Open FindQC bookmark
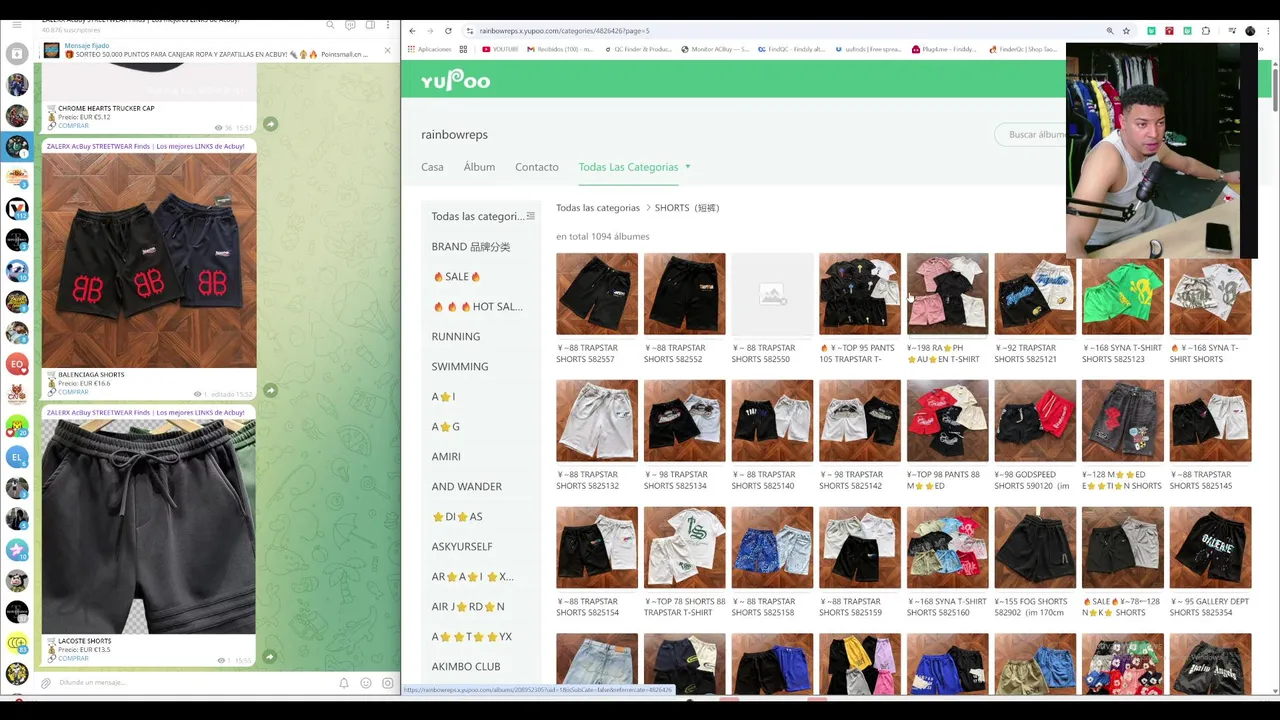Viewport: 1280px width, 720px height. tap(790, 49)
